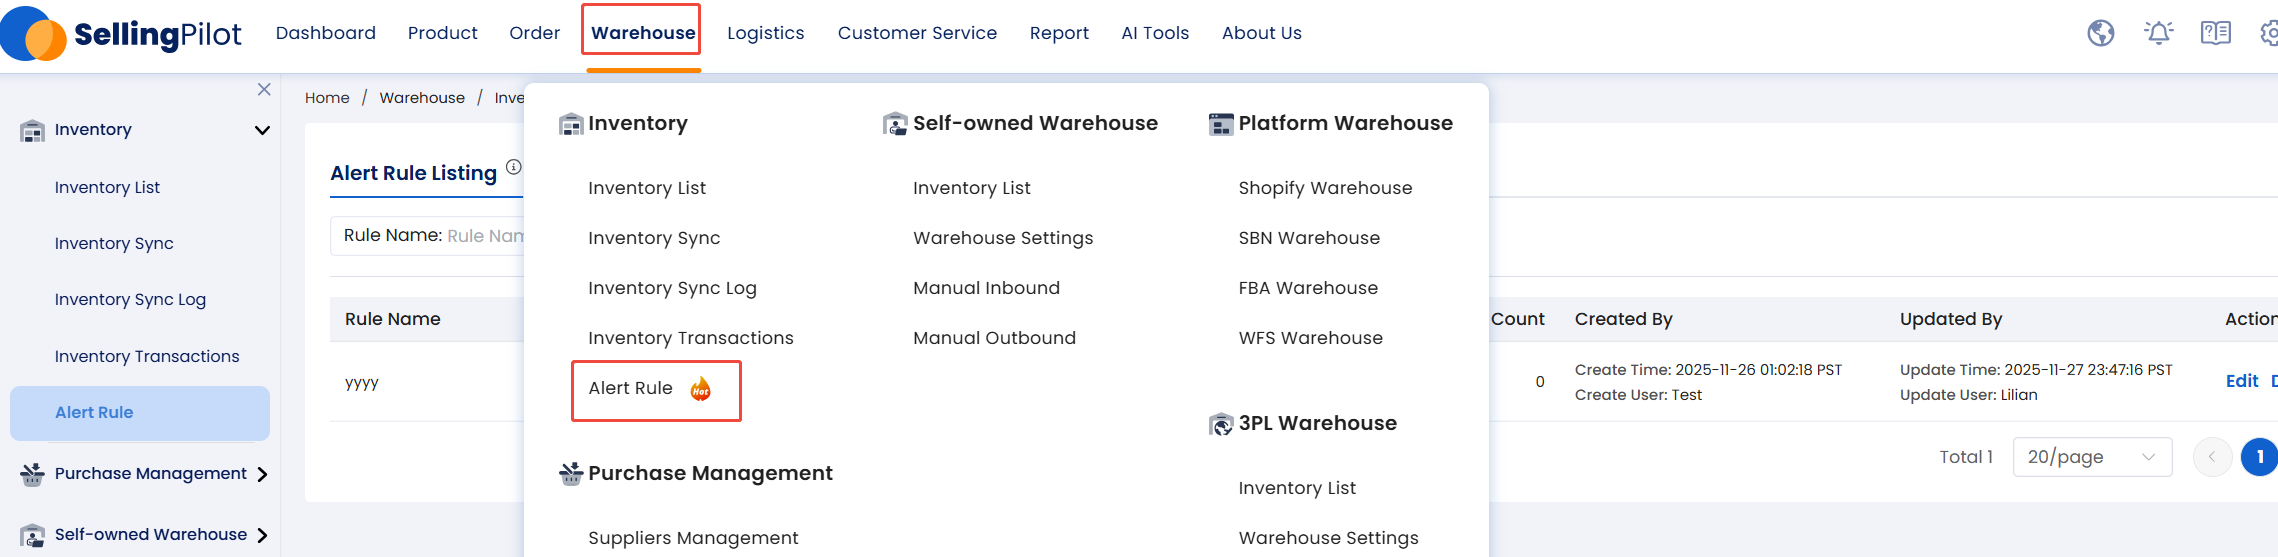Screen dimensions: 2278x557
Task: Expand Self-owned Warehouse in sidebar
Action: click(x=262, y=535)
